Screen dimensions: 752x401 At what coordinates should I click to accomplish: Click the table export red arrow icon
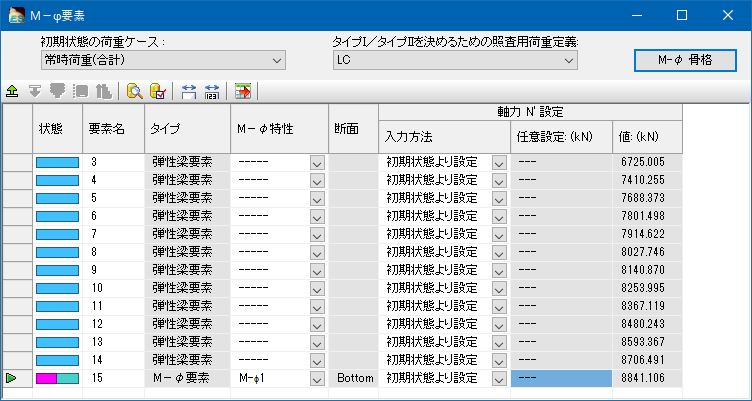pos(243,91)
